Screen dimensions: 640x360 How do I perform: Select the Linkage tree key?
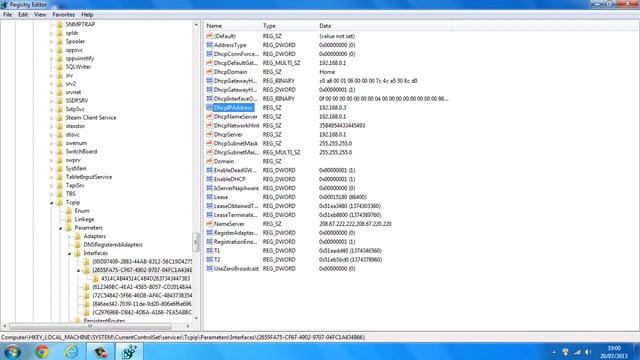[x=84, y=219]
